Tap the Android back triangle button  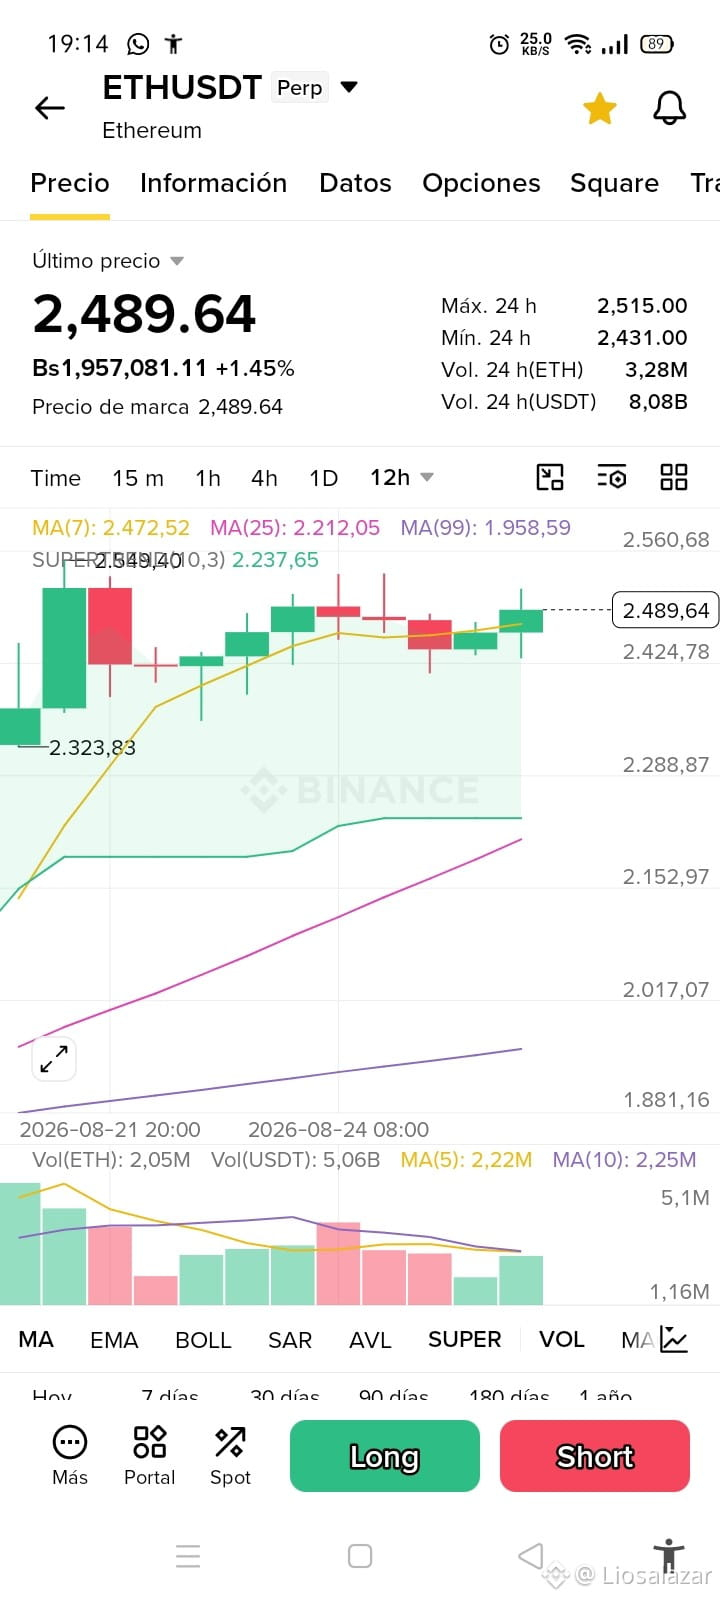pyautogui.click(x=531, y=1556)
